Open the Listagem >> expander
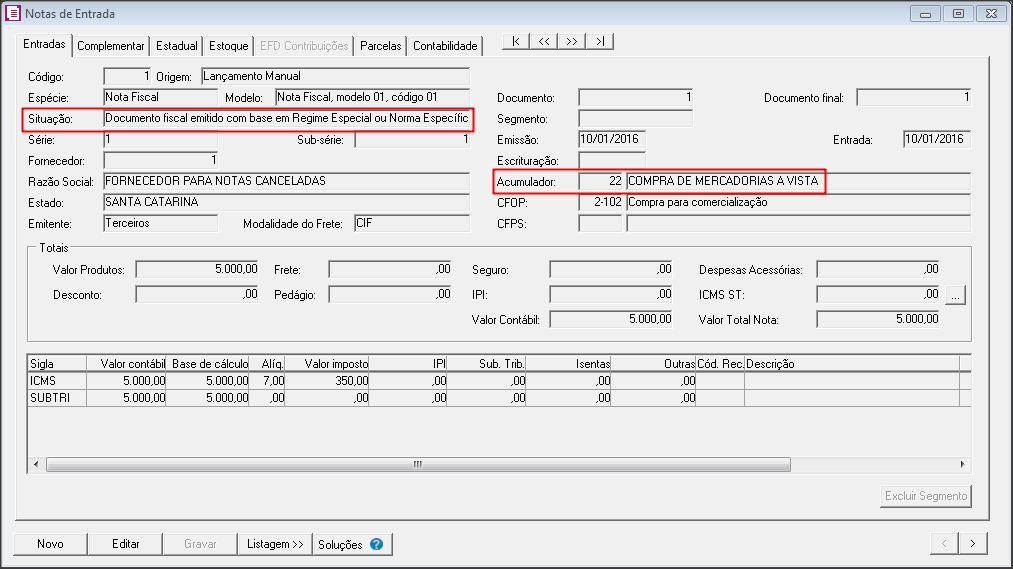Image resolution: width=1013 pixels, height=569 pixels. pyautogui.click(x=275, y=544)
